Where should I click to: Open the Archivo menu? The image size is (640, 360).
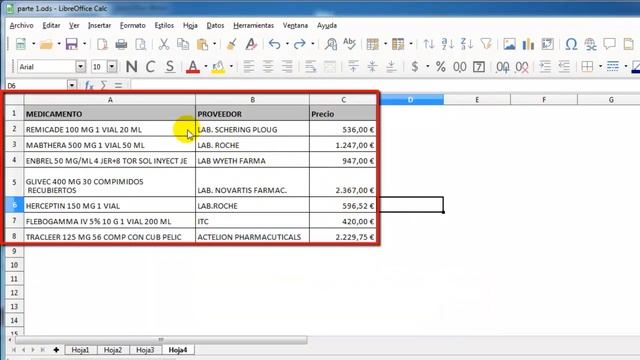pyautogui.click(x=22, y=25)
